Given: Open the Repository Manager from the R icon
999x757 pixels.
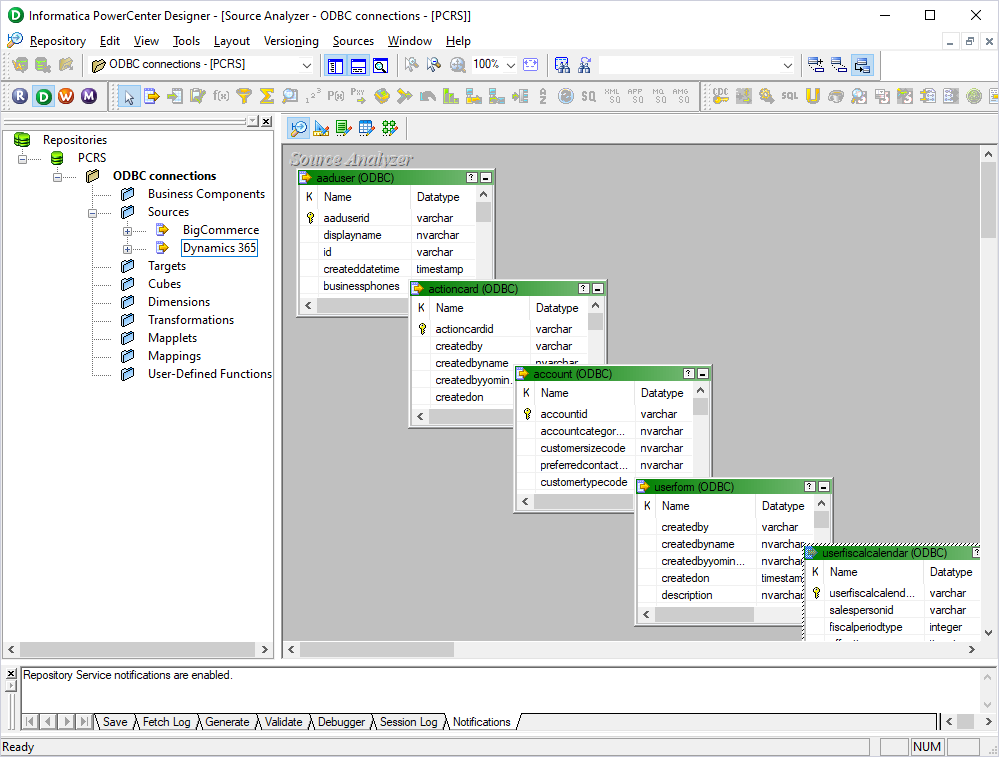Looking at the screenshot, I should click(20, 96).
